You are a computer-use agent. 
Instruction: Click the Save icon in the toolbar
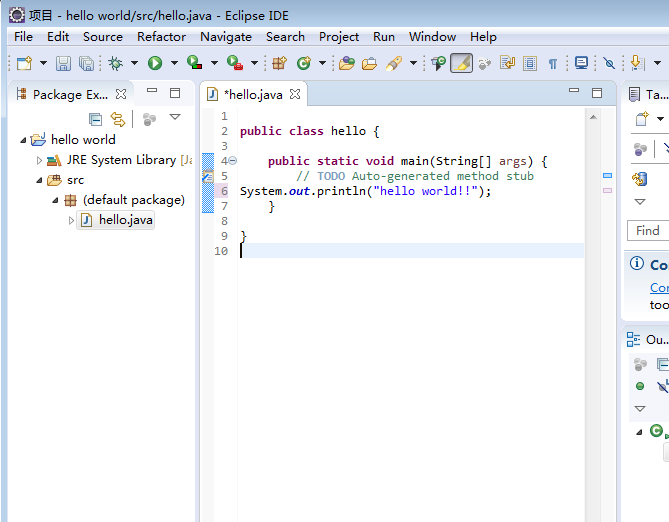tap(63, 63)
